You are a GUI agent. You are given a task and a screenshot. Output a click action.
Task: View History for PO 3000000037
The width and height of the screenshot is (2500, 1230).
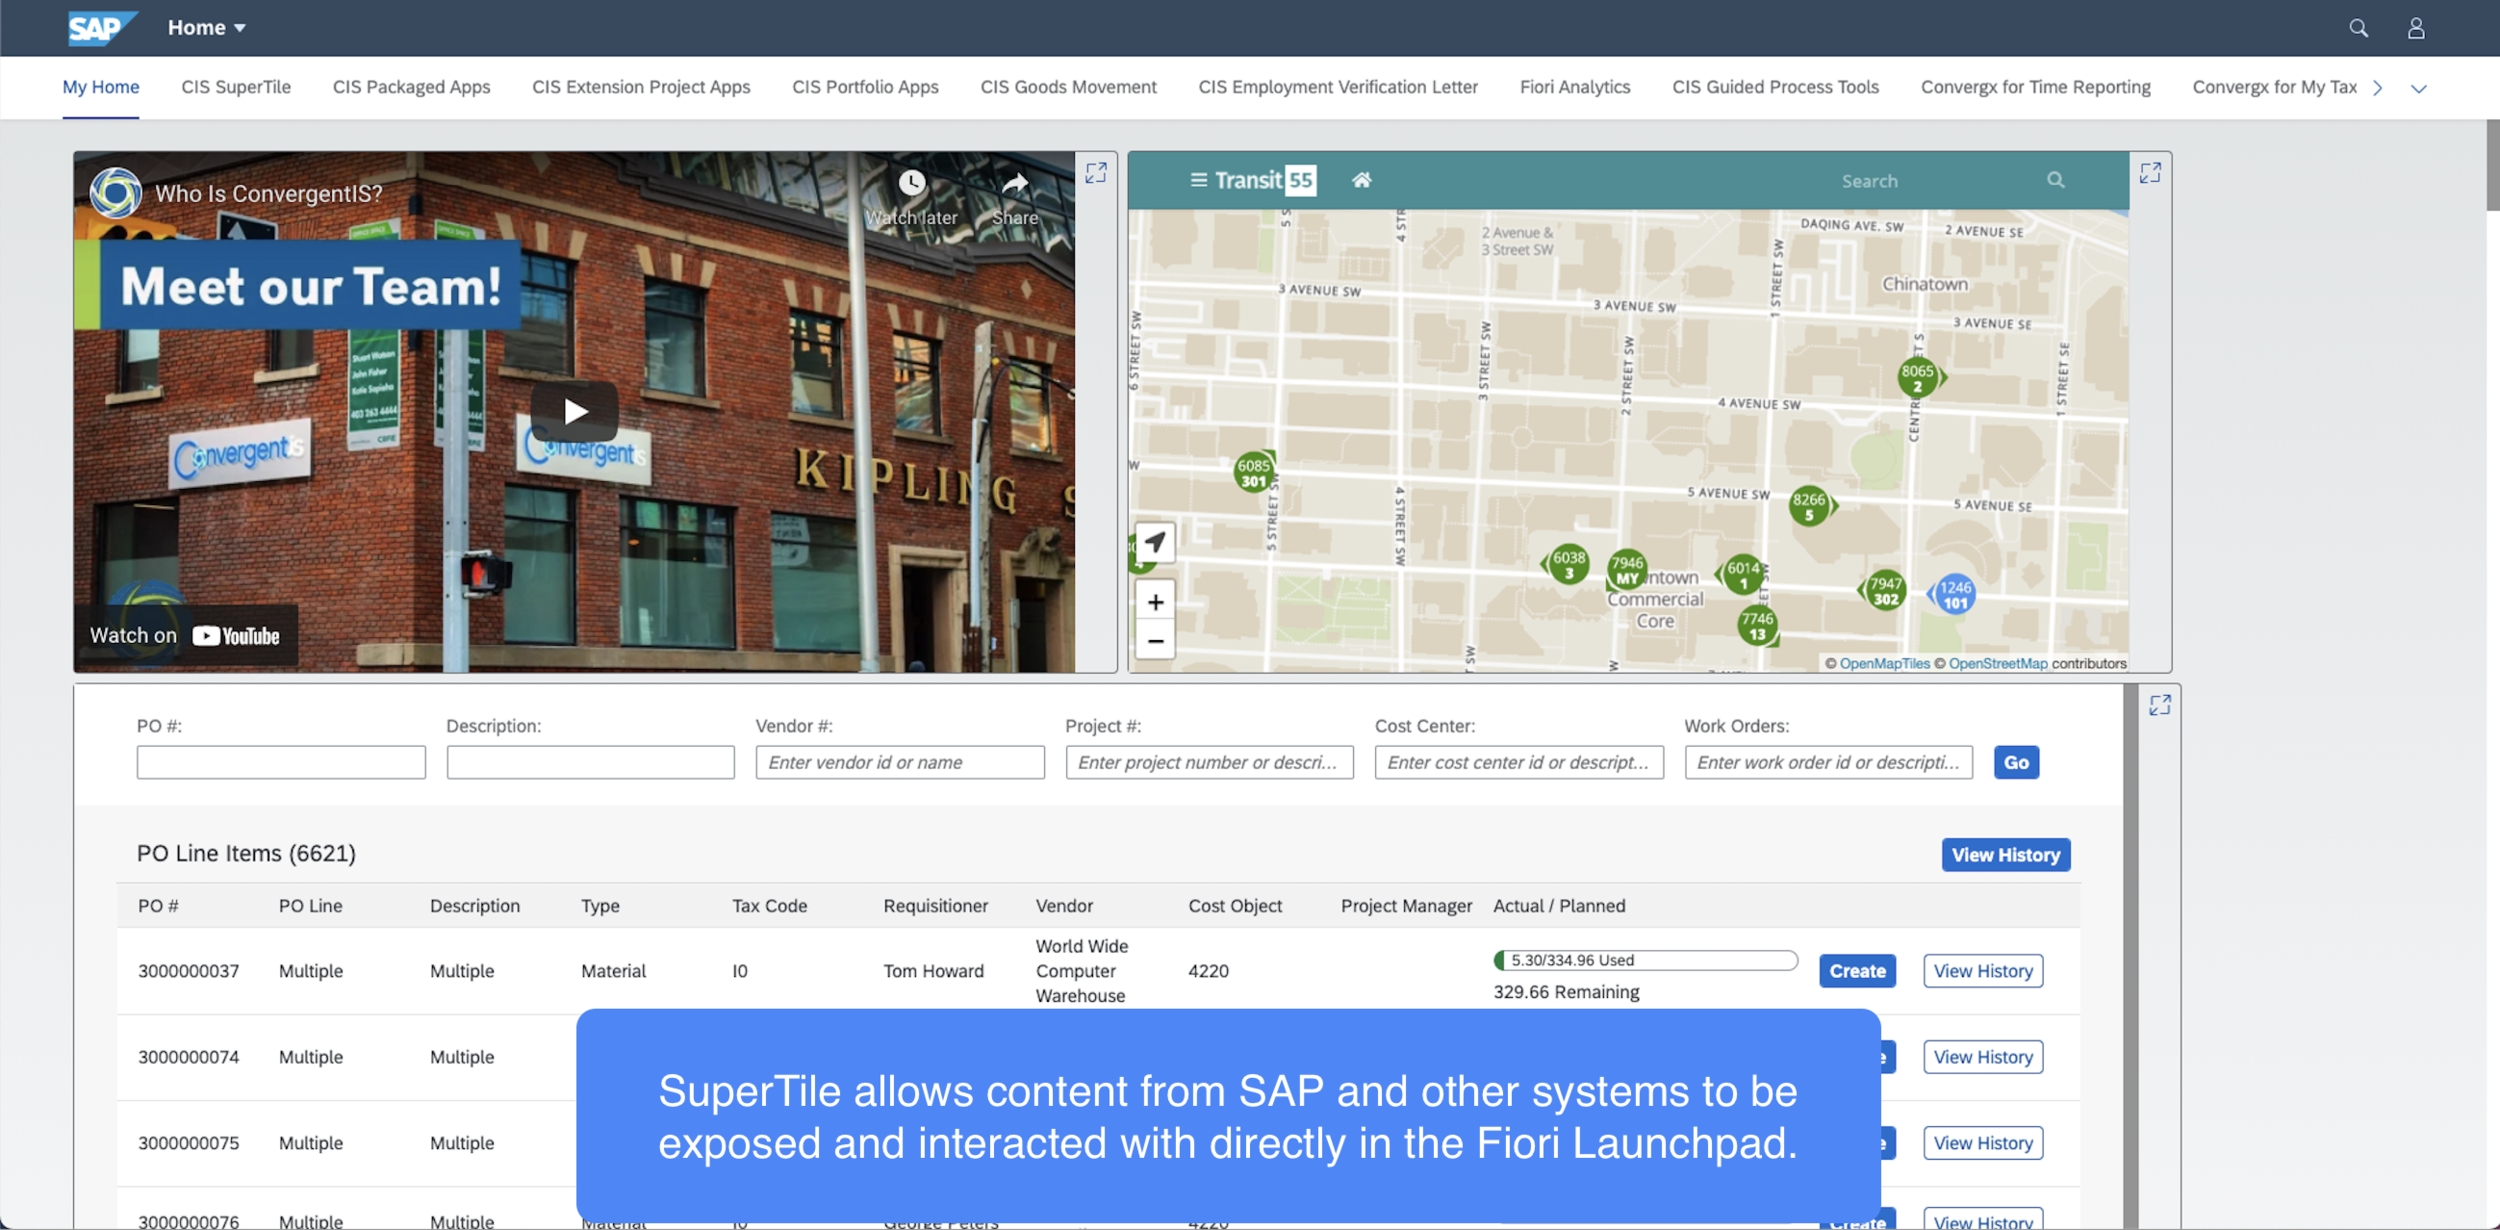pos(1982,970)
